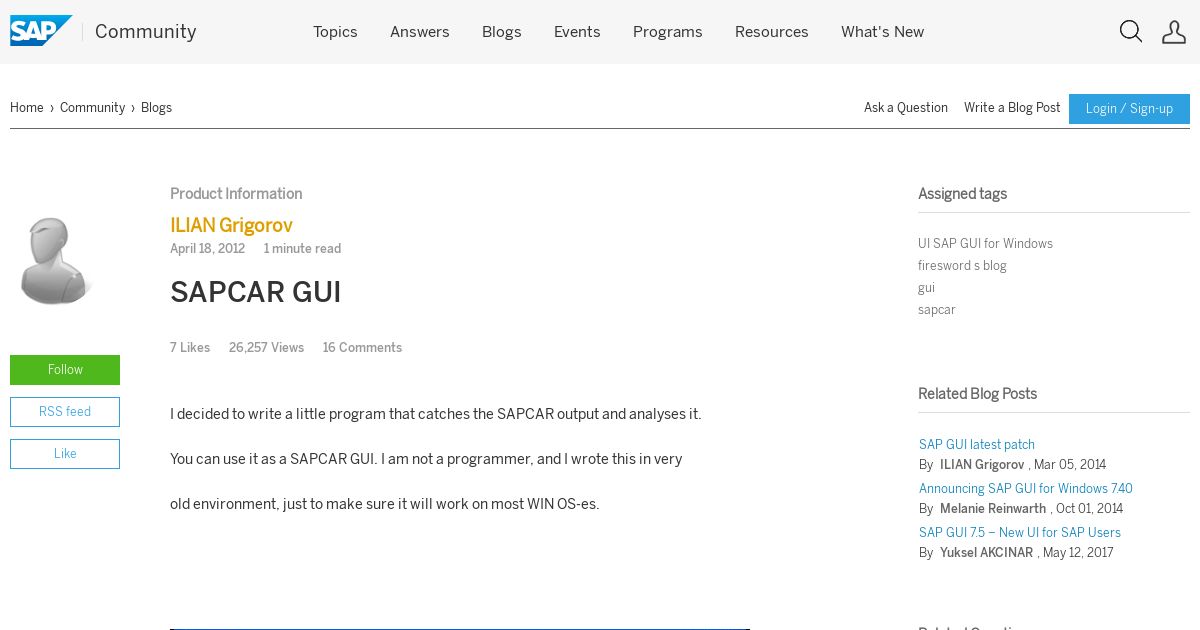
Task: Open the What's New menu
Action: tap(882, 32)
